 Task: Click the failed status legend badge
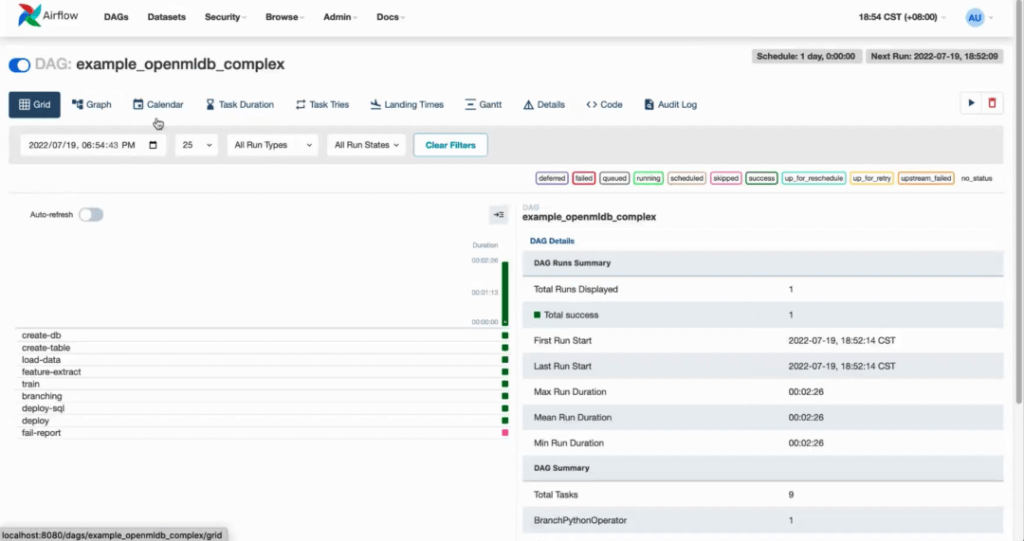pyautogui.click(x=584, y=178)
